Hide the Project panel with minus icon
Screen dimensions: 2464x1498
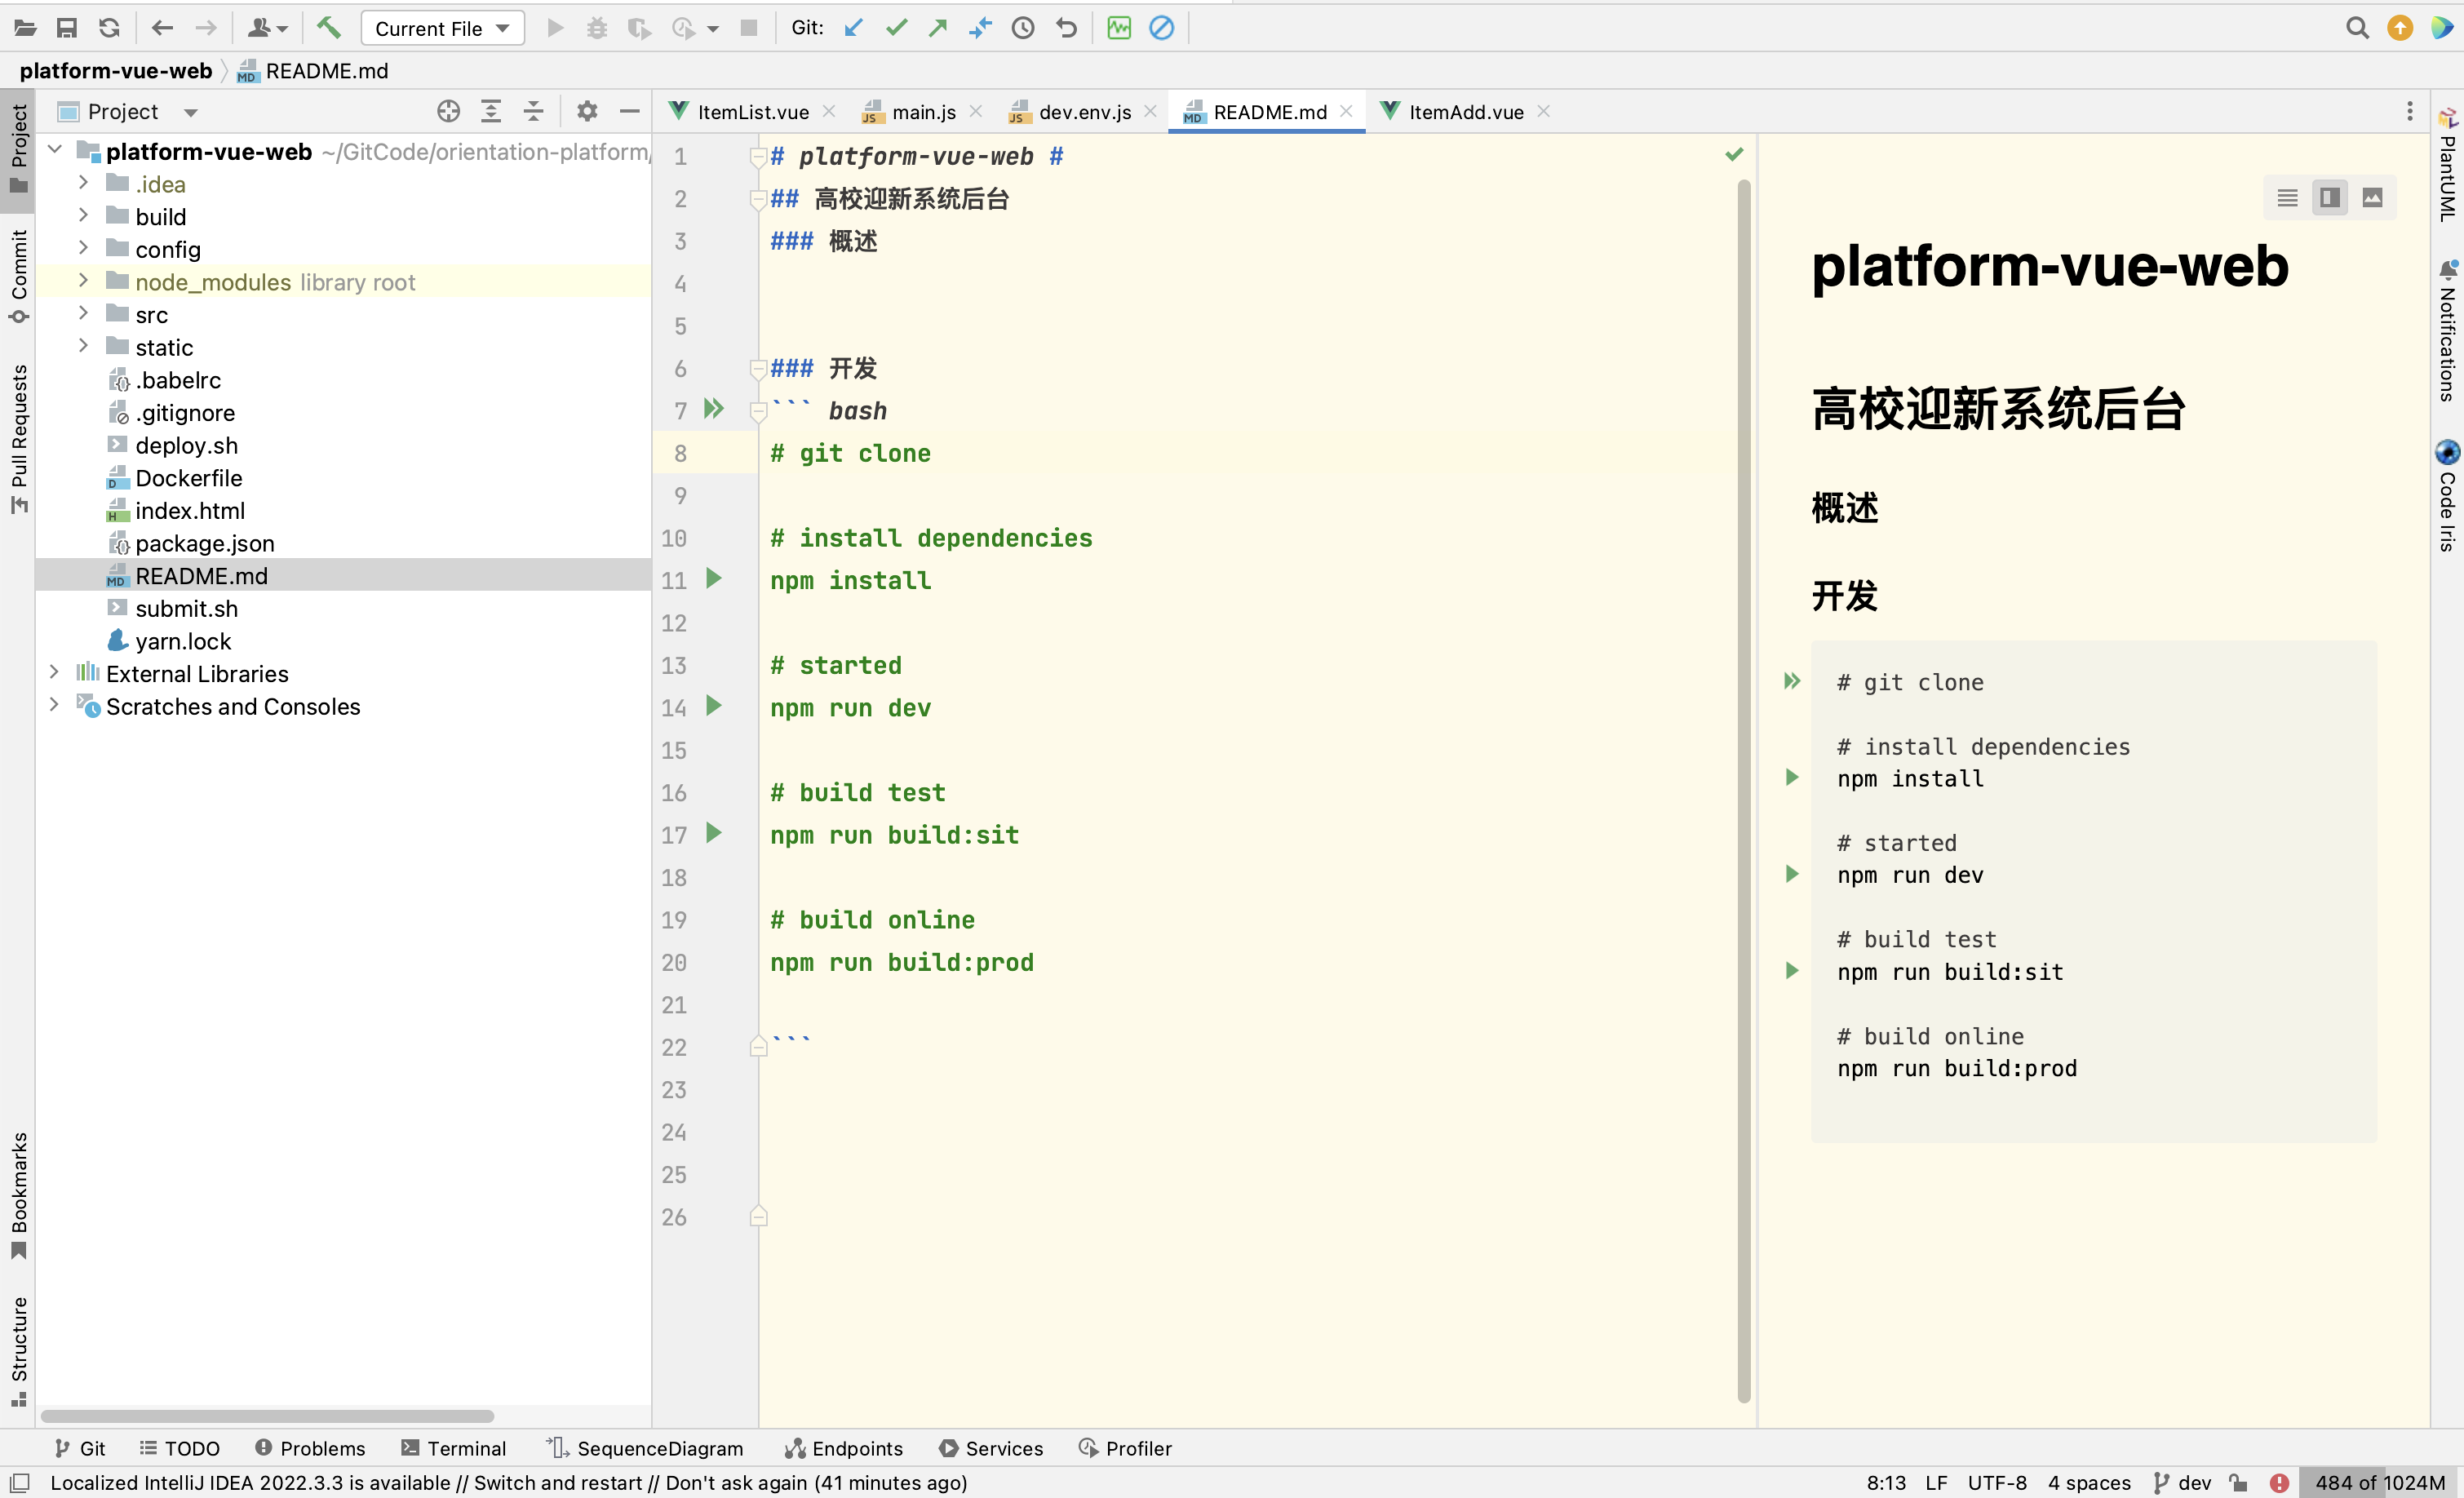point(630,111)
